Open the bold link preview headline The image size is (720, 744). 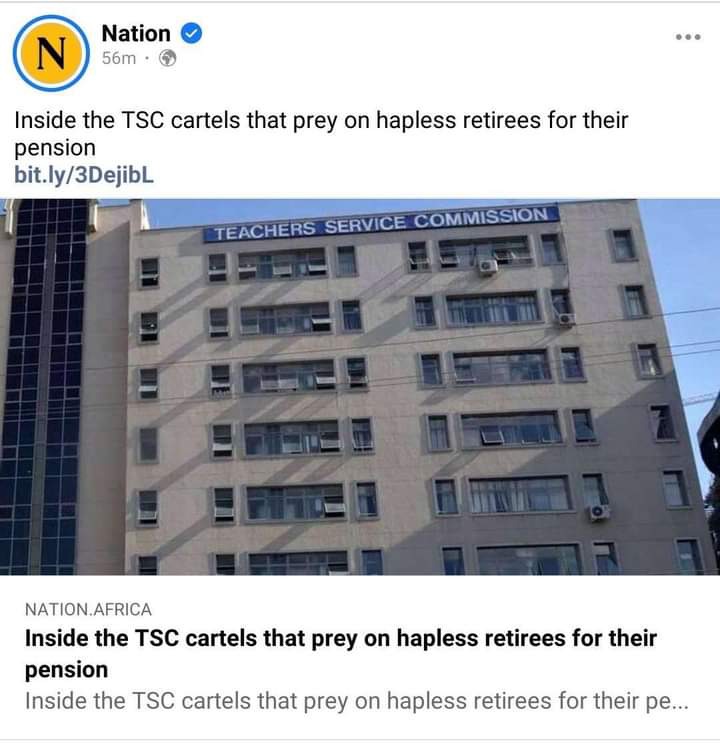[x=341, y=653]
